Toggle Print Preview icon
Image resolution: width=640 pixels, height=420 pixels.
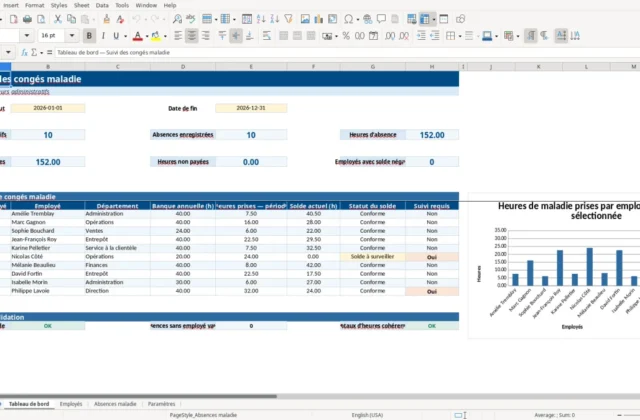pos(41,19)
